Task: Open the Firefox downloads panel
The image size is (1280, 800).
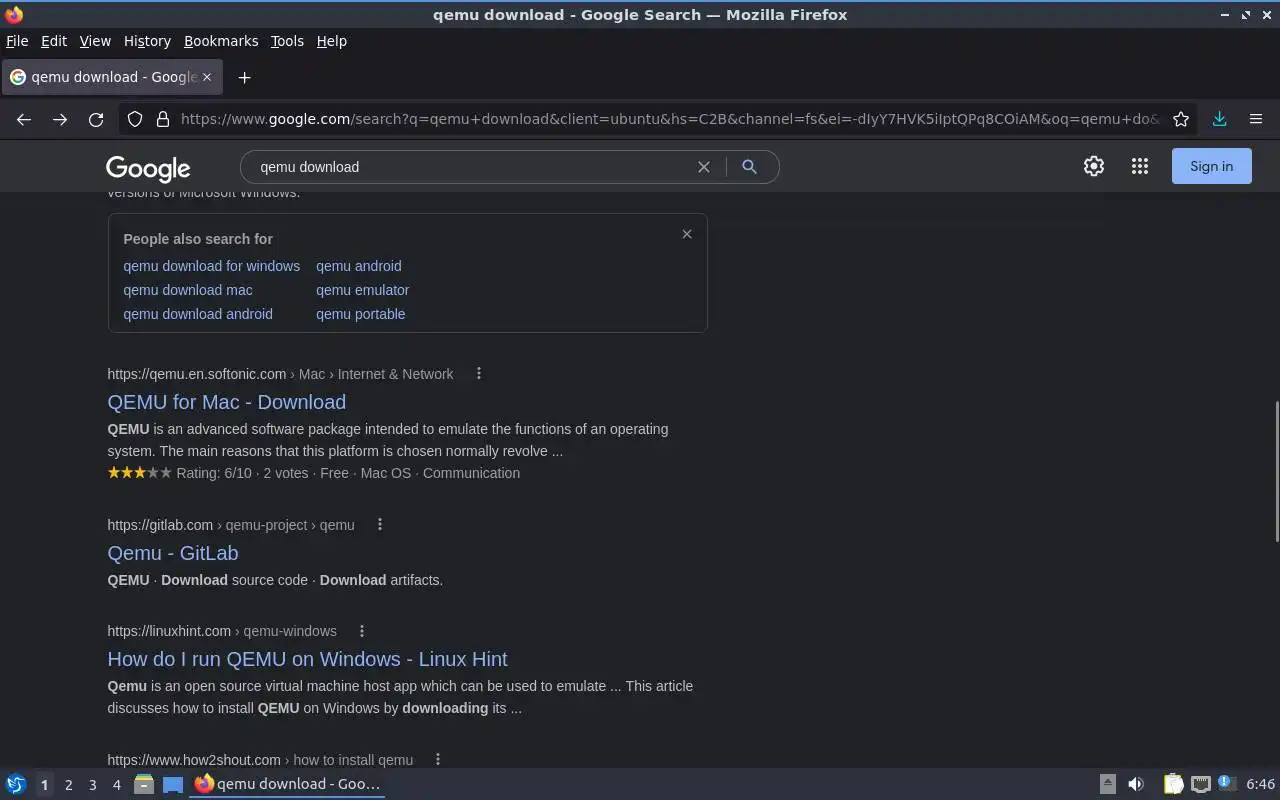Action: tap(1220, 119)
